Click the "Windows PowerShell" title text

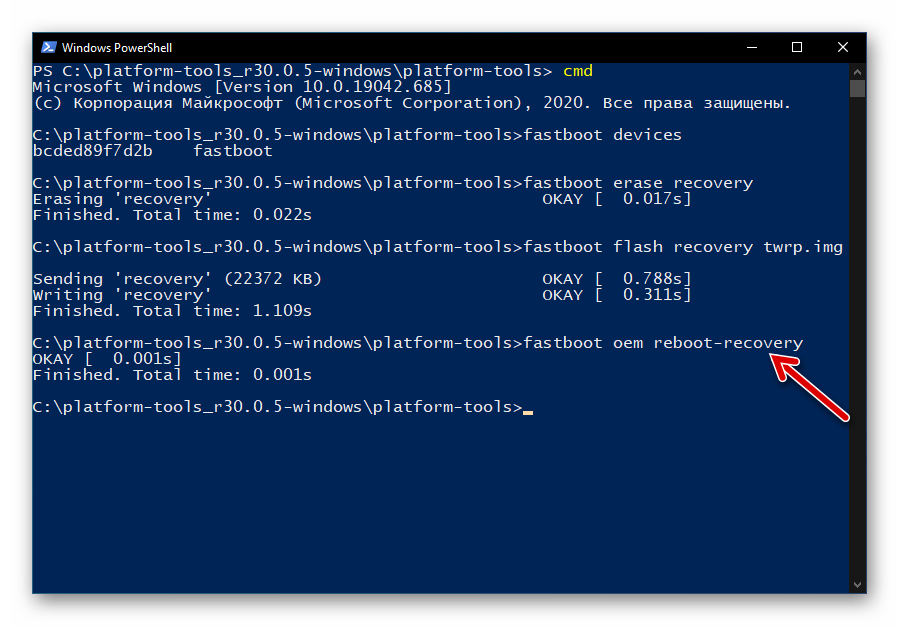[116, 47]
